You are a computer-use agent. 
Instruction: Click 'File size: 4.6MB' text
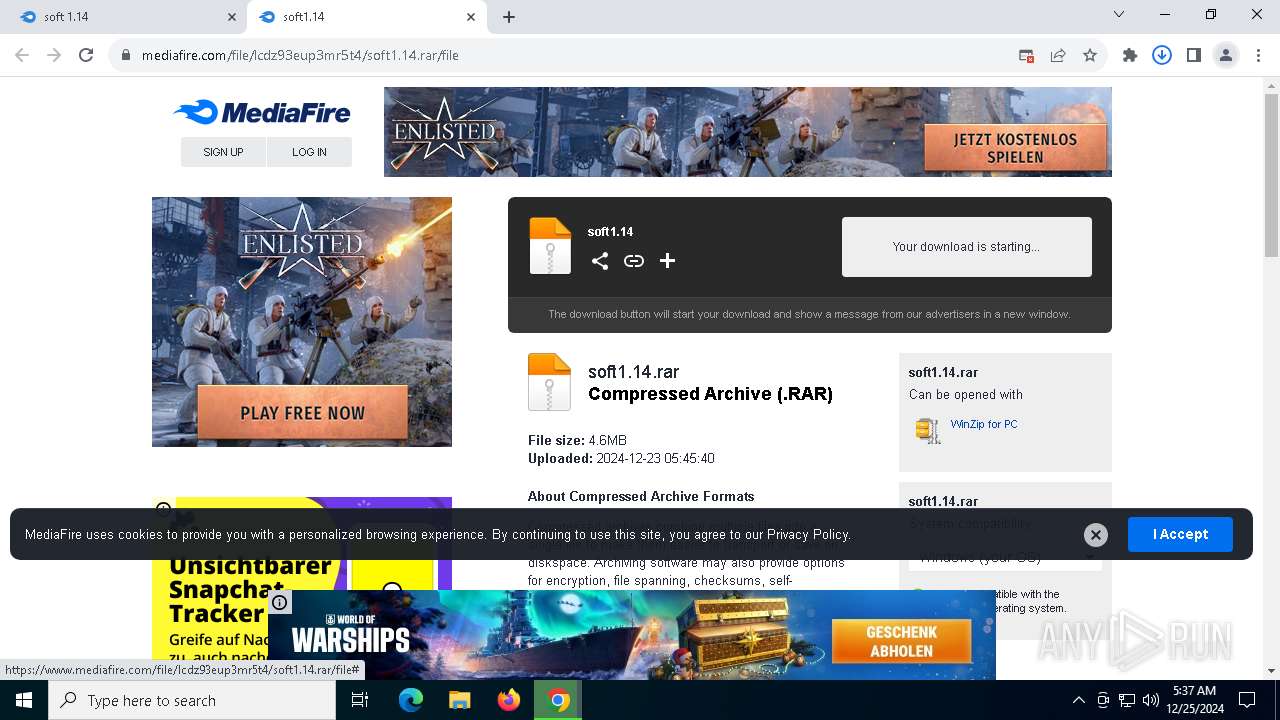577,441
